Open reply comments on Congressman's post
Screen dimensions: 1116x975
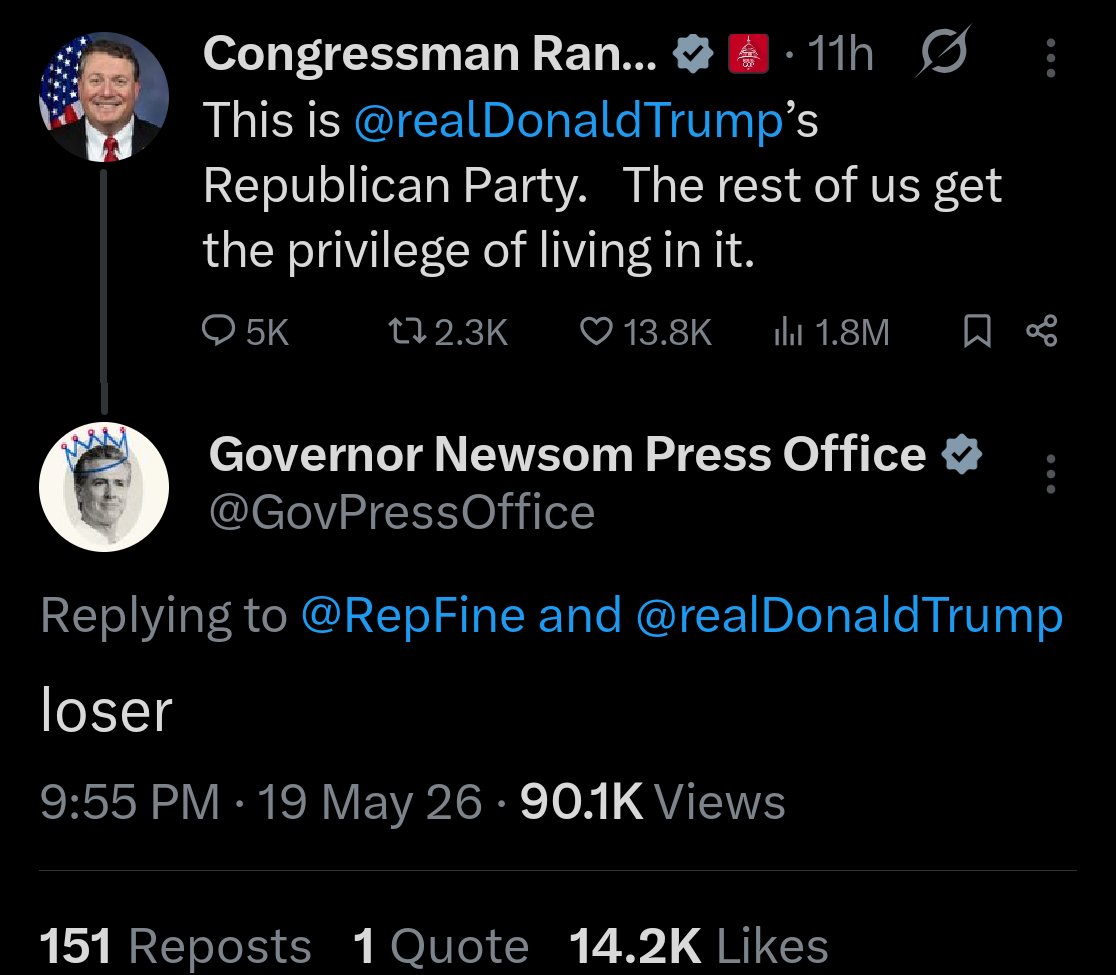click(x=246, y=332)
